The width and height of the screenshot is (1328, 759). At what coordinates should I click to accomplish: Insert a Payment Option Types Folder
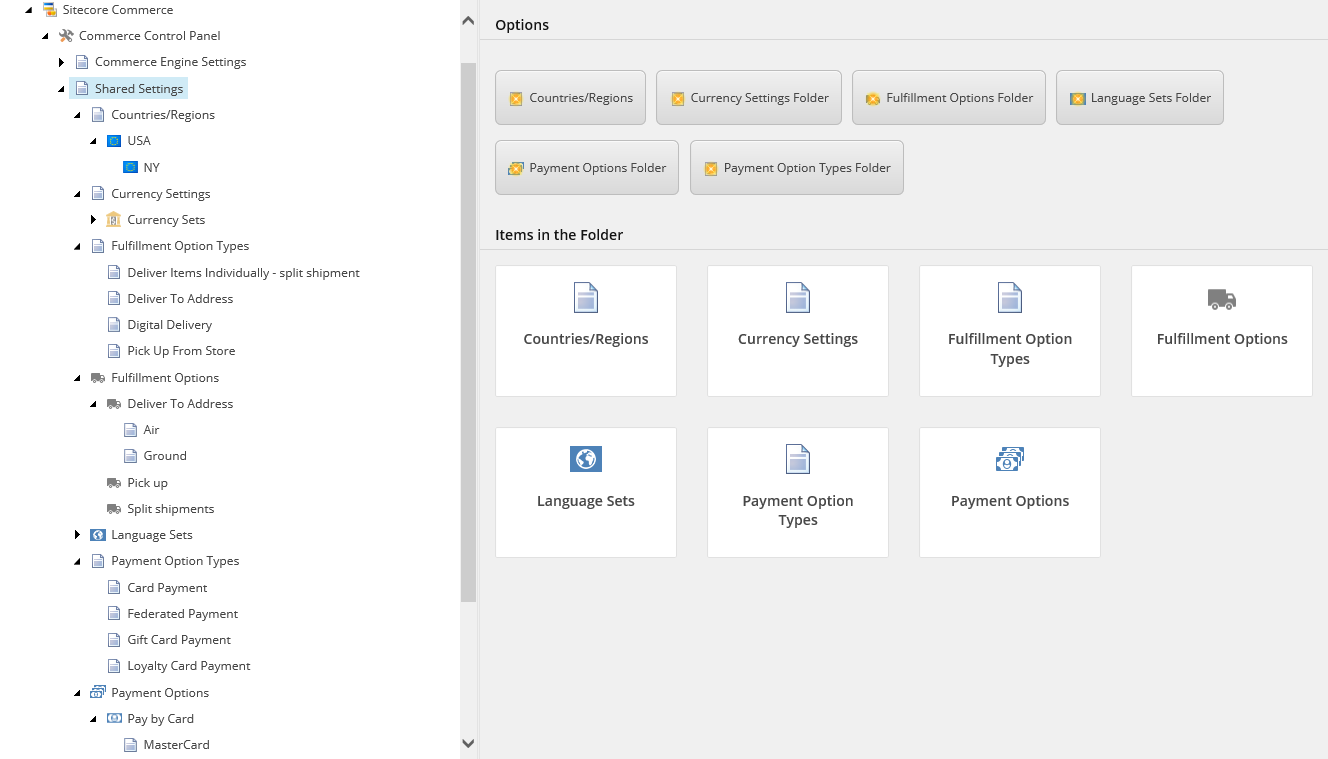[x=797, y=168]
